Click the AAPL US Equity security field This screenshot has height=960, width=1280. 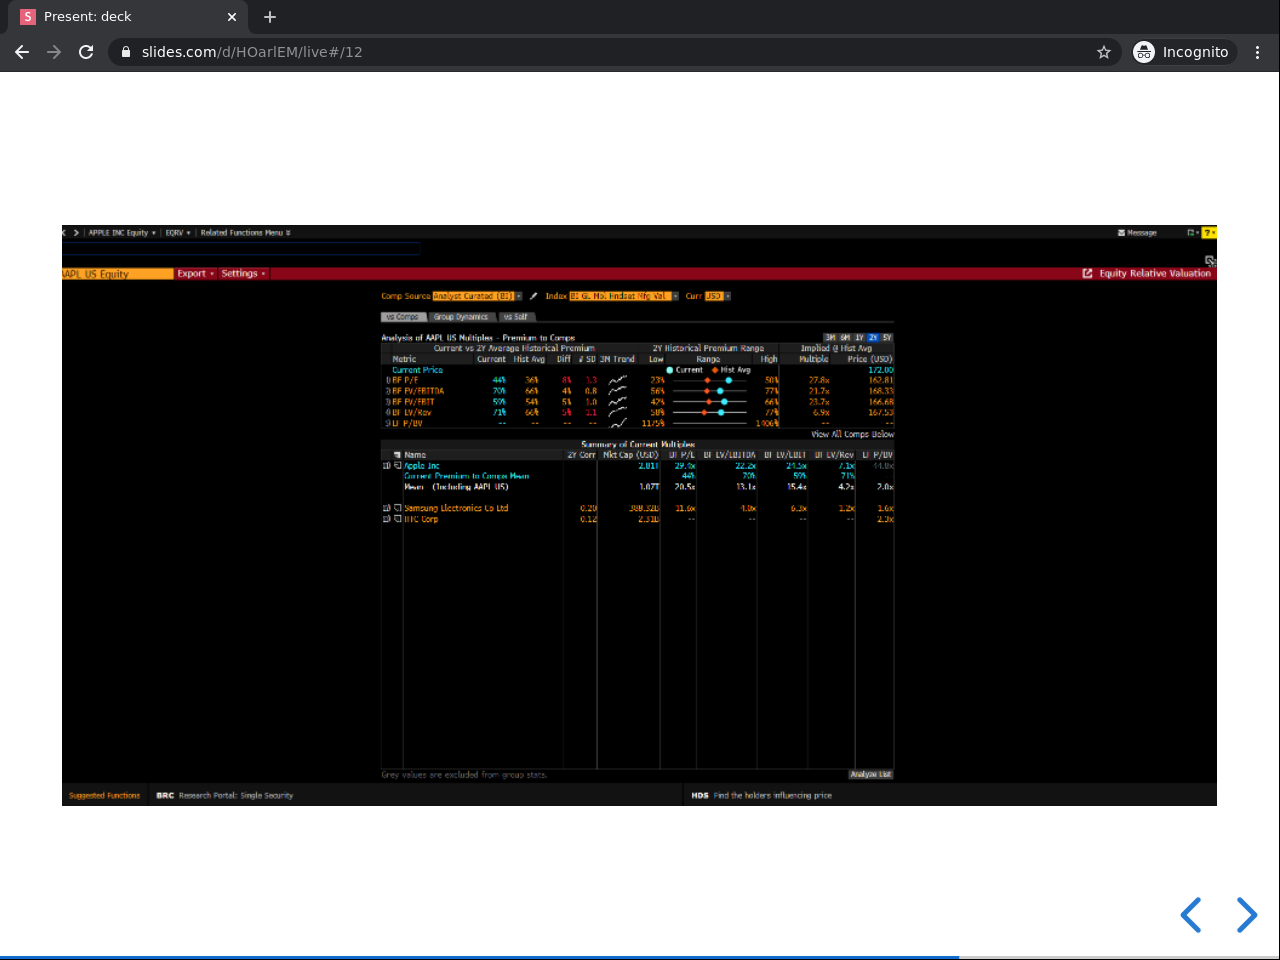117,274
